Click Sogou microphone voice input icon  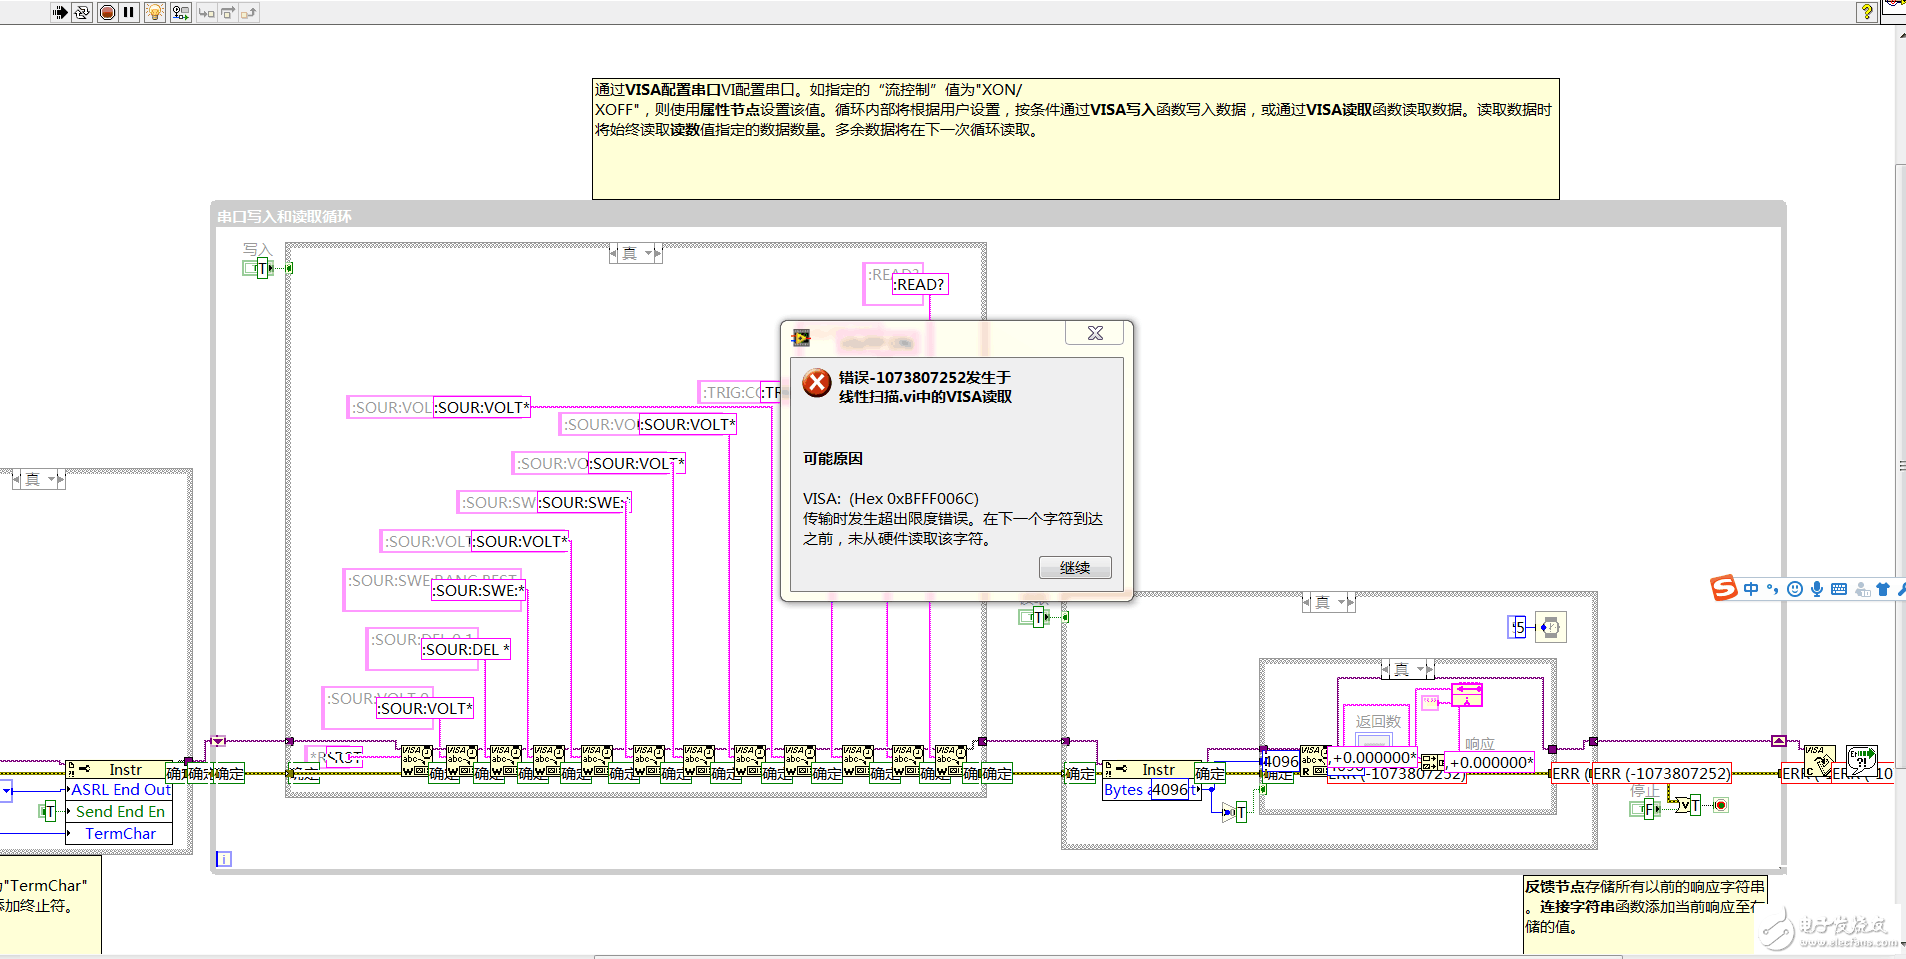pos(1817,589)
